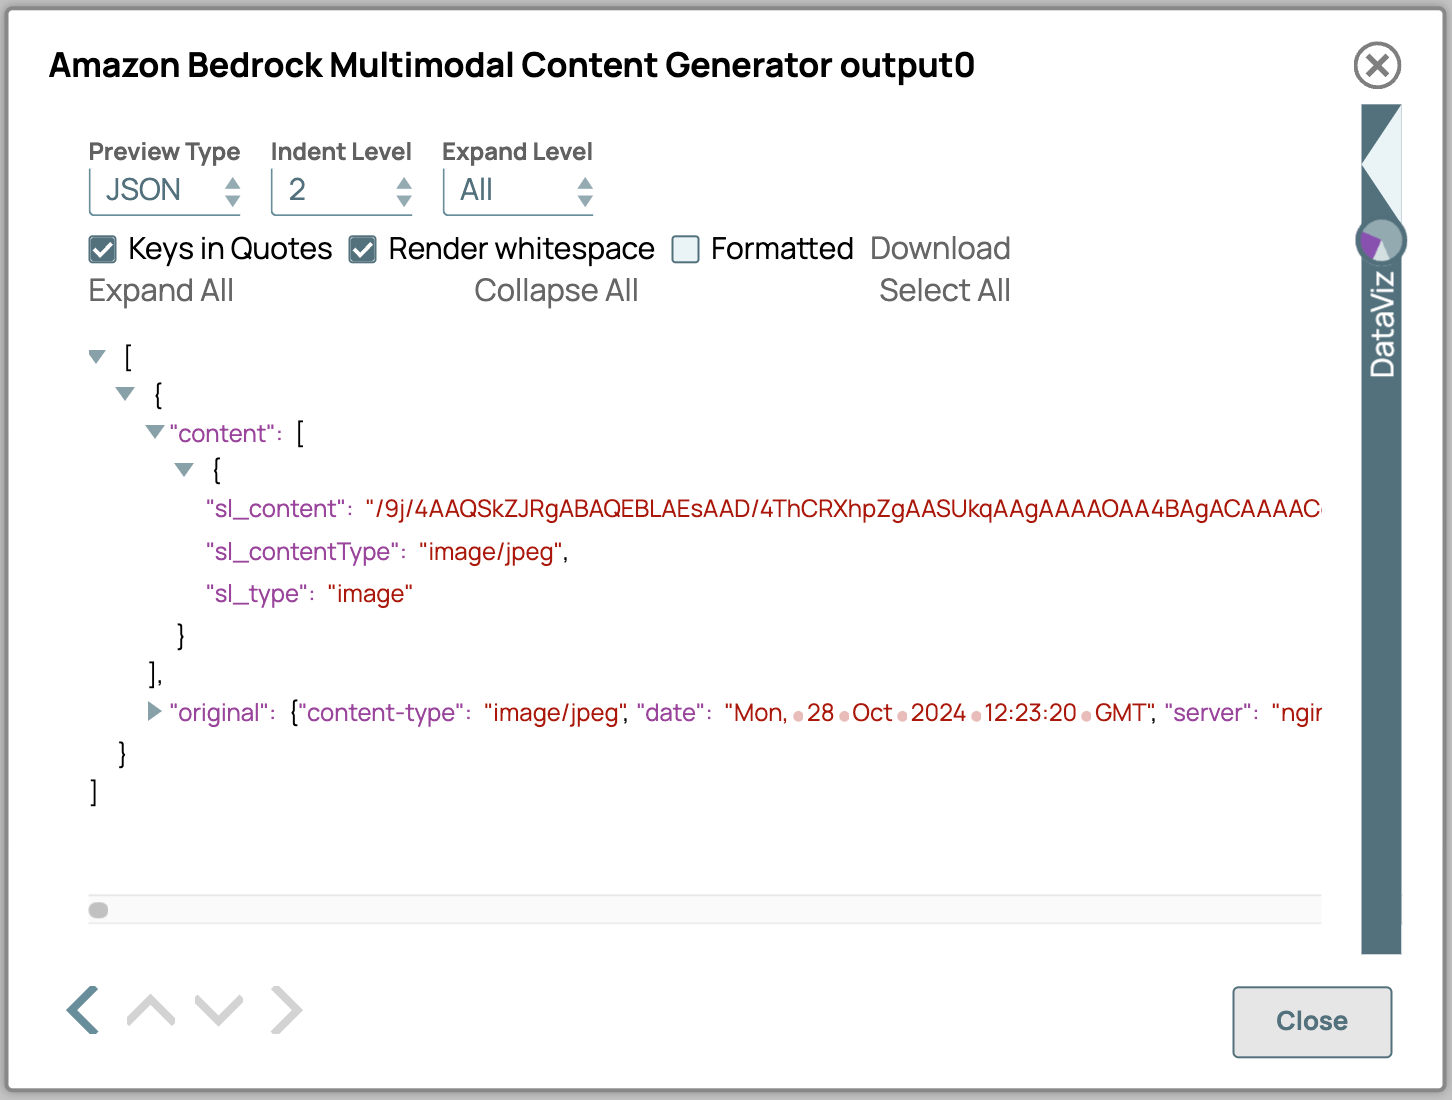This screenshot has height=1100, width=1452.
Task: Collapse the "content" array node
Action: [155, 432]
